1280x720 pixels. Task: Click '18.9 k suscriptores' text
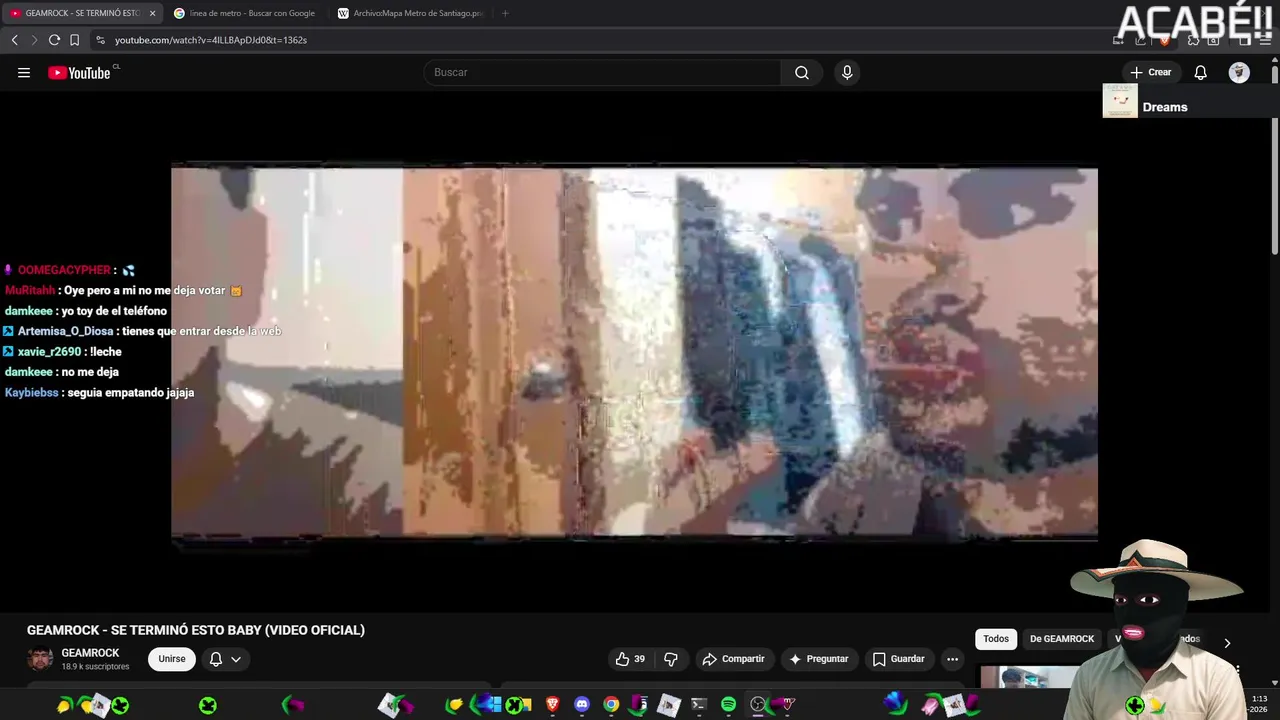[95, 667]
